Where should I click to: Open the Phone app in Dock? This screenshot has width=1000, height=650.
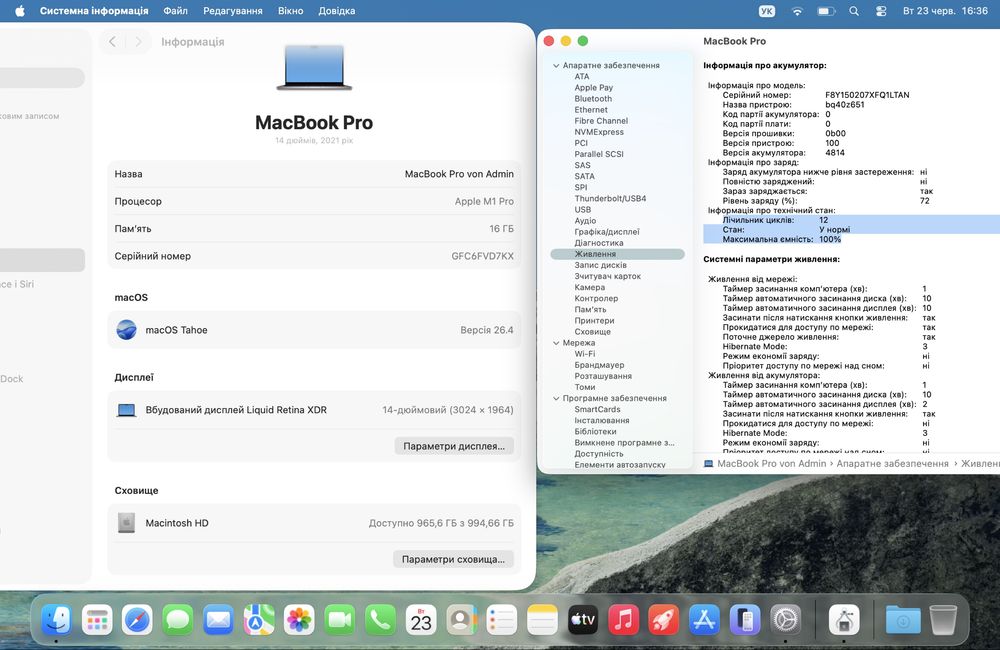tap(380, 619)
